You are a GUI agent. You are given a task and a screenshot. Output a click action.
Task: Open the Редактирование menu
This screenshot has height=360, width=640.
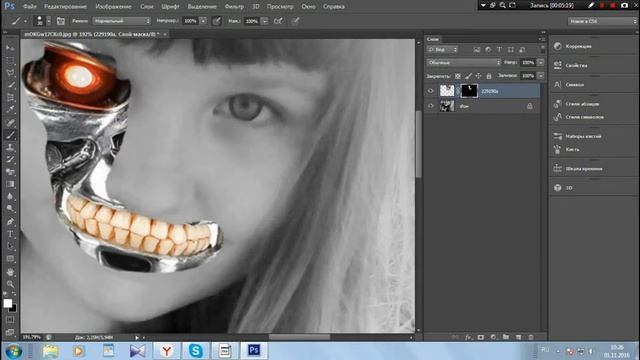click(x=65, y=7)
